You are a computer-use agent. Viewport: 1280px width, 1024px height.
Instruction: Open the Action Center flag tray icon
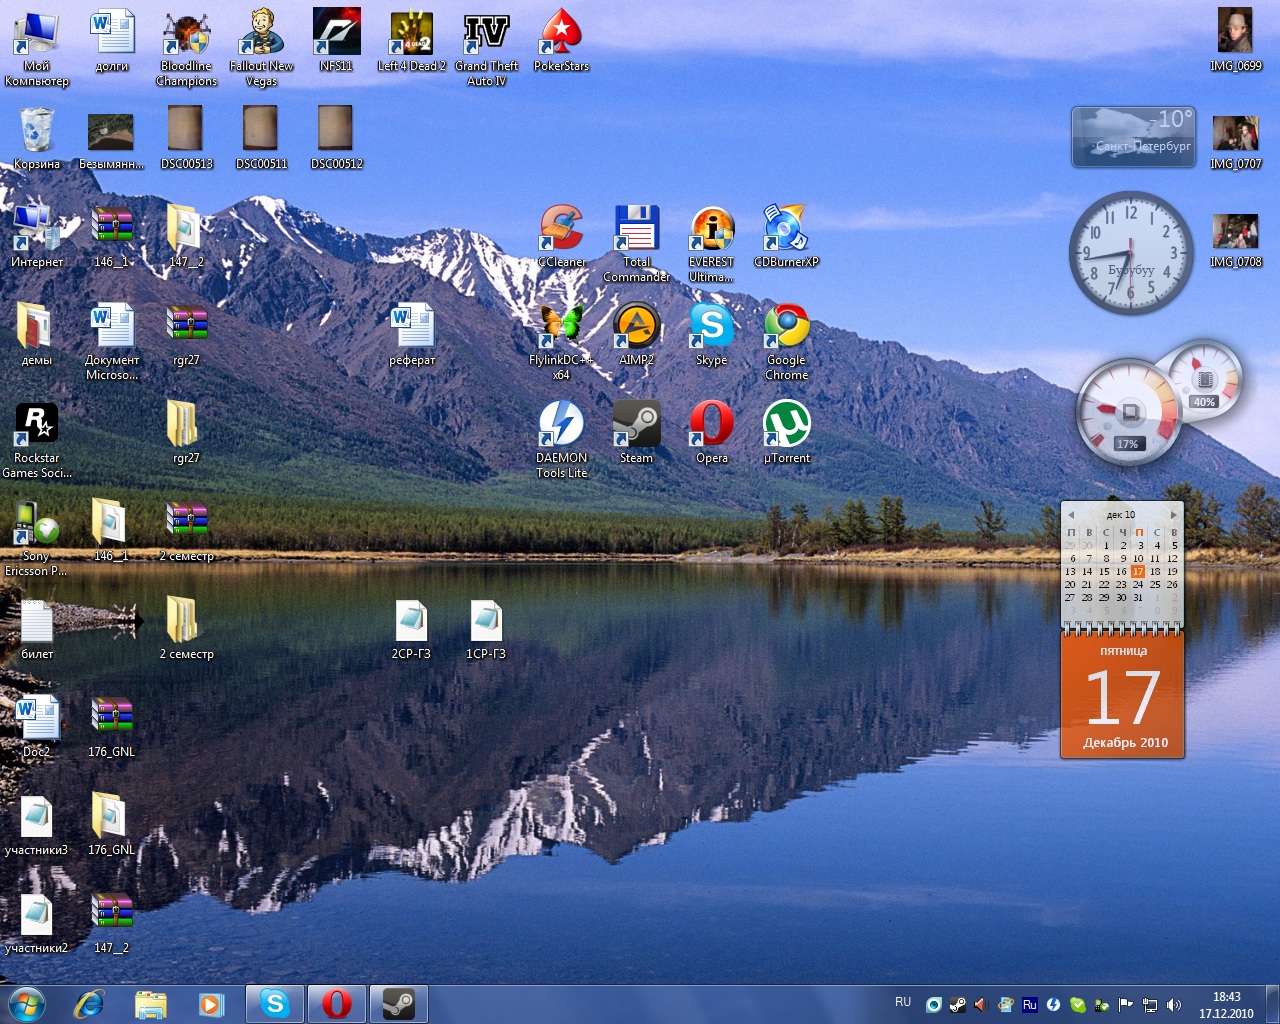(1125, 1005)
